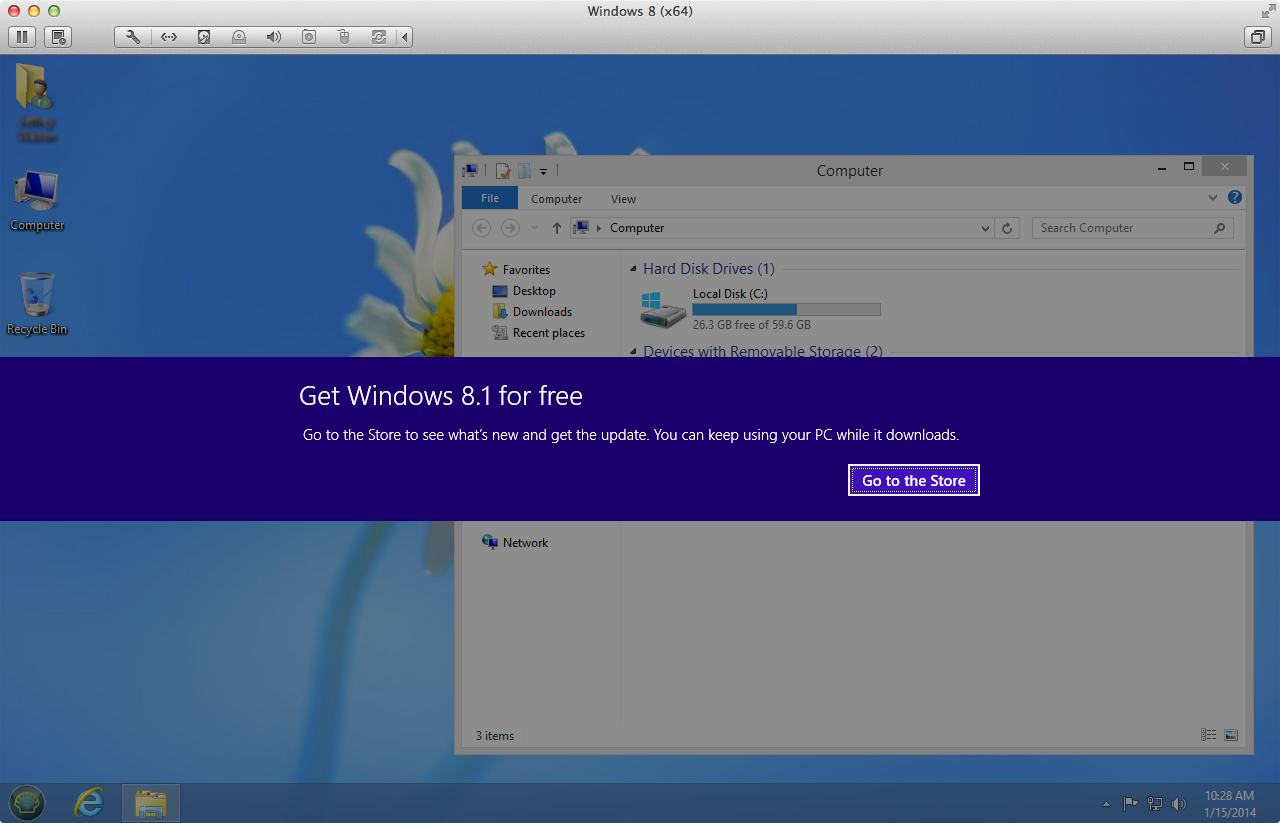Click the volume tray icon

pos(1179,803)
